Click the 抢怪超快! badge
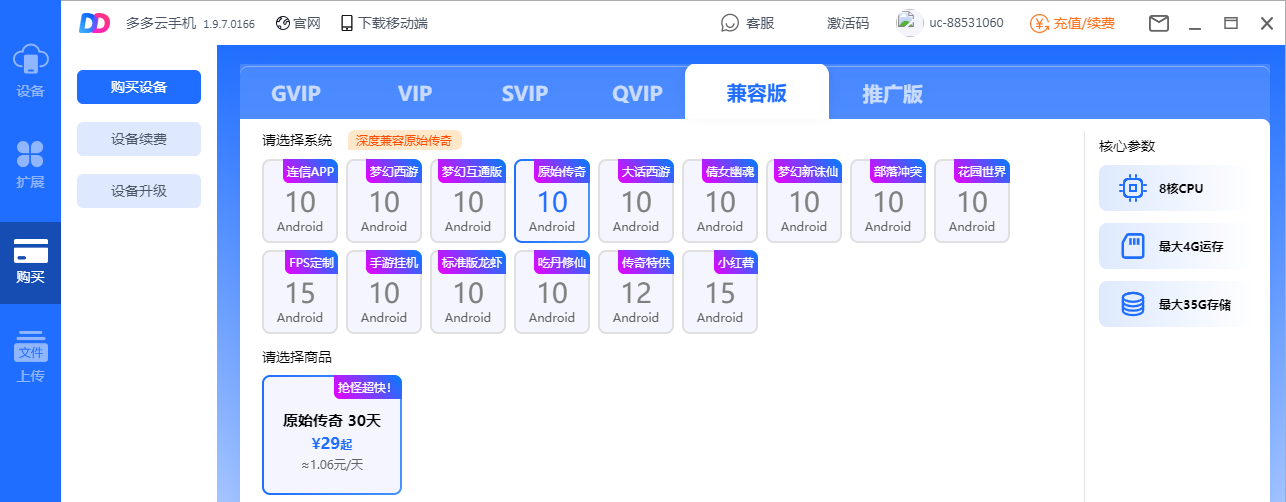This screenshot has width=1286, height=502. [367, 387]
